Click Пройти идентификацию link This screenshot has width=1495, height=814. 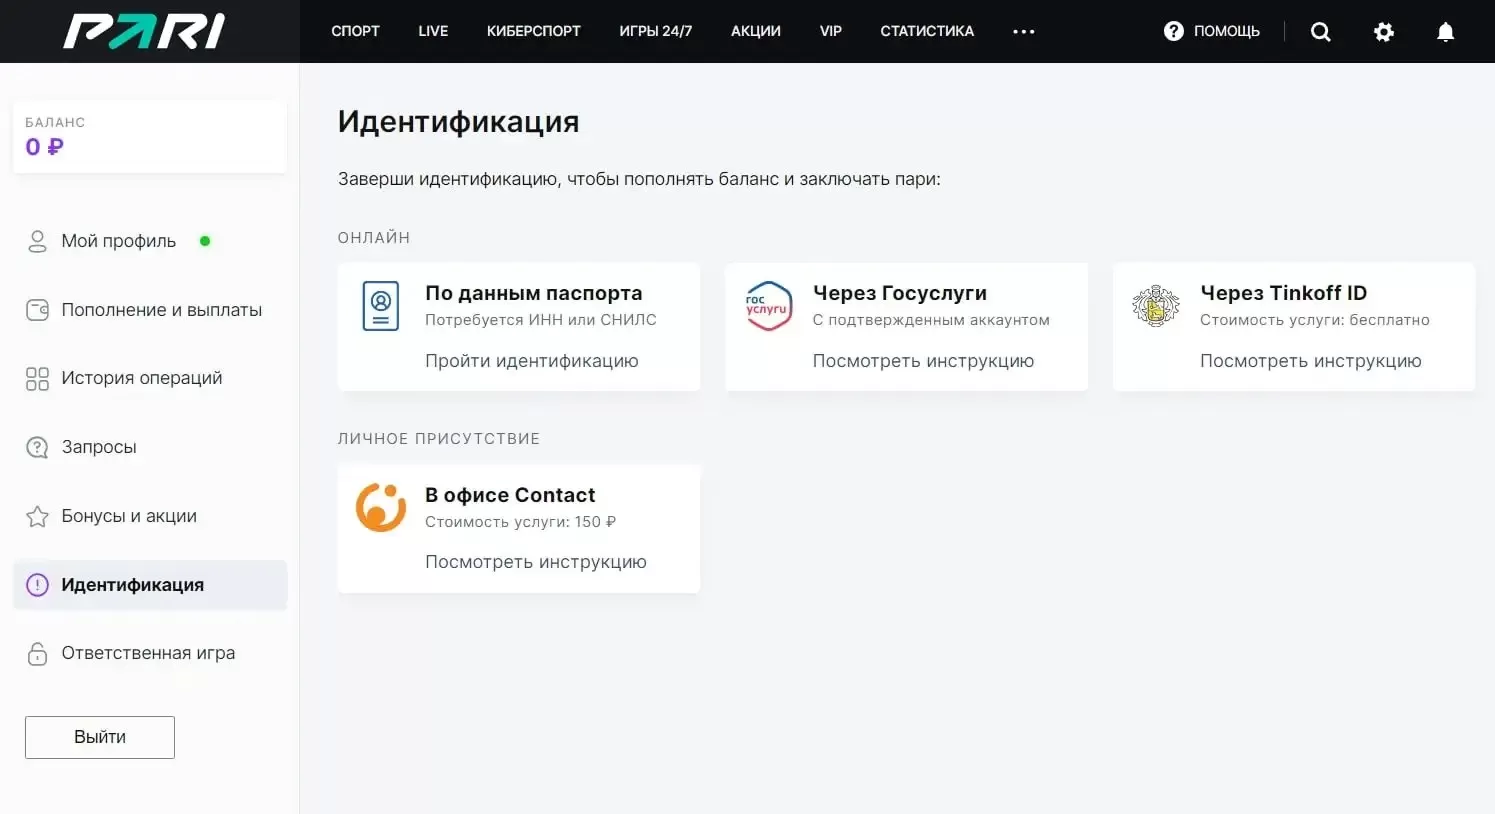tap(531, 361)
